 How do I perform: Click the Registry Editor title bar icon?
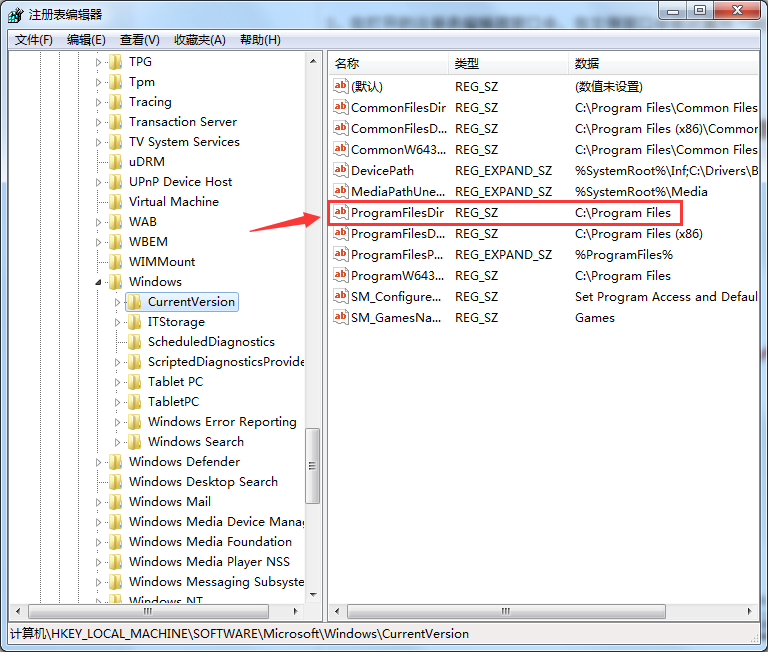(15, 15)
